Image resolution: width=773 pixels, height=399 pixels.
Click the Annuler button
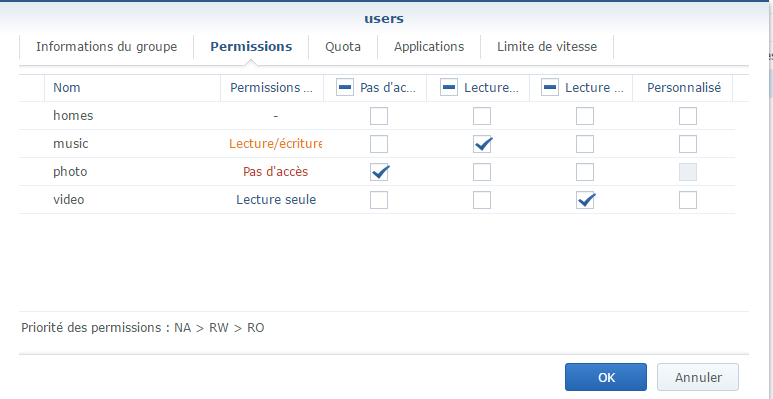point(698,377)
